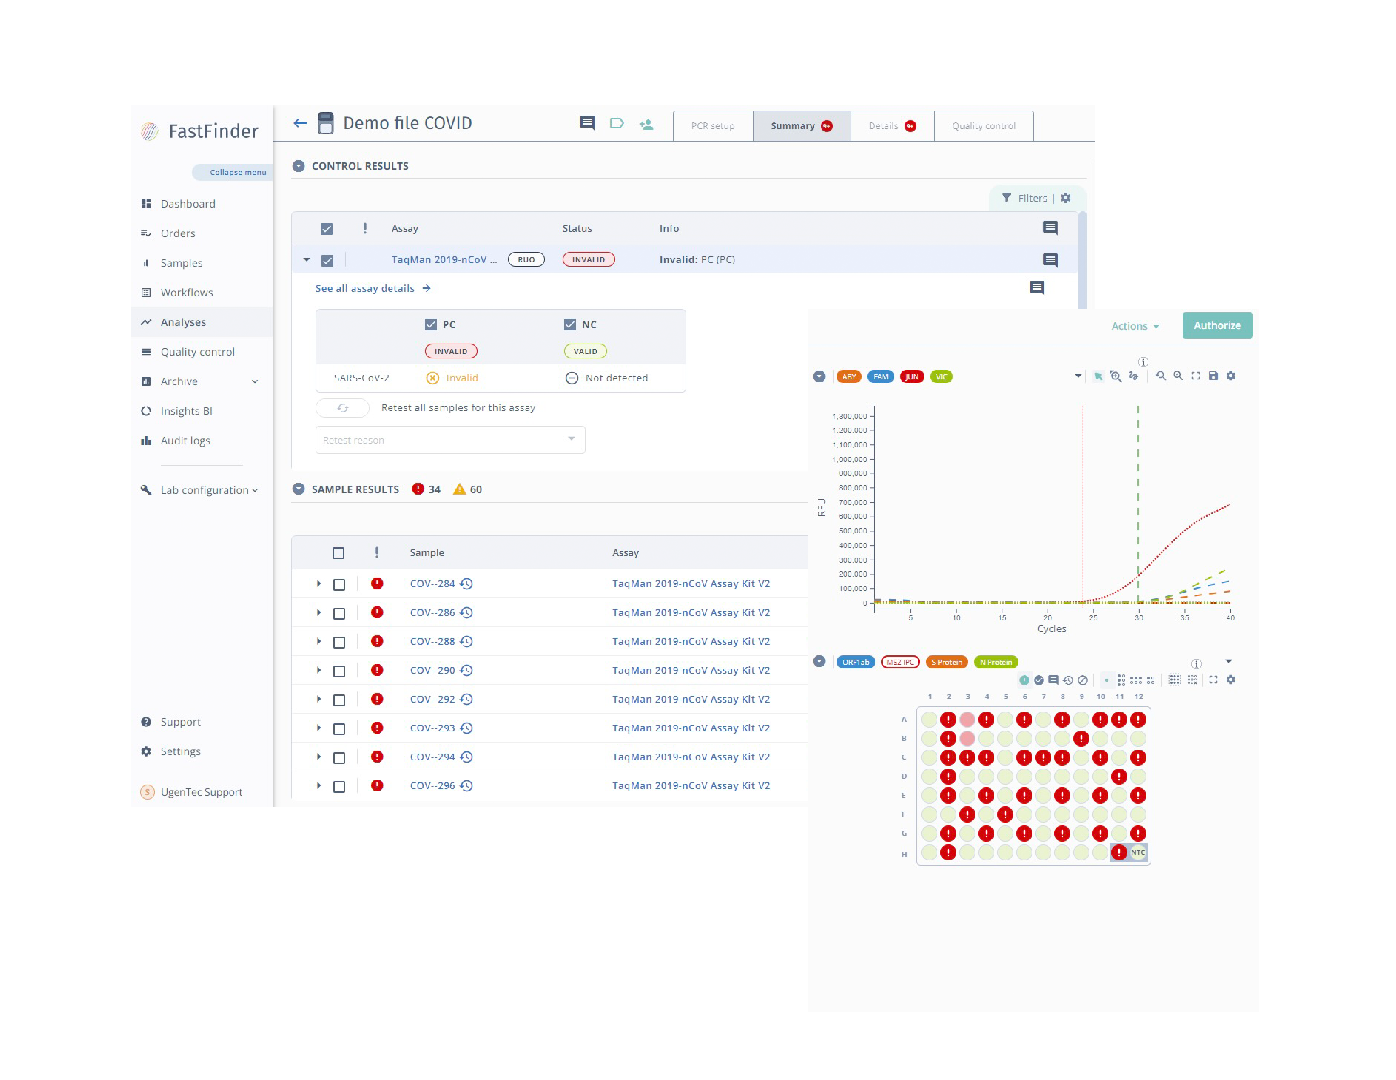Toggle retest all samples for this assay switch
This screenshot has width=1396, height=1080.
coord(343,408)
